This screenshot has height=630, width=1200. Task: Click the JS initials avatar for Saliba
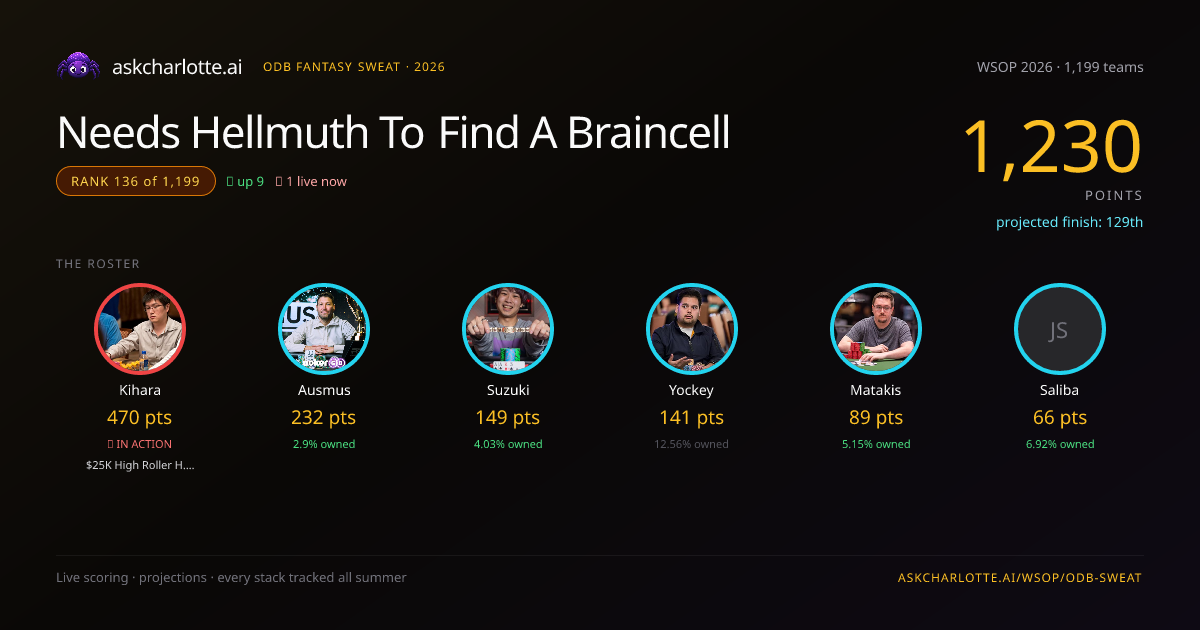click(x=1060, y=329)
